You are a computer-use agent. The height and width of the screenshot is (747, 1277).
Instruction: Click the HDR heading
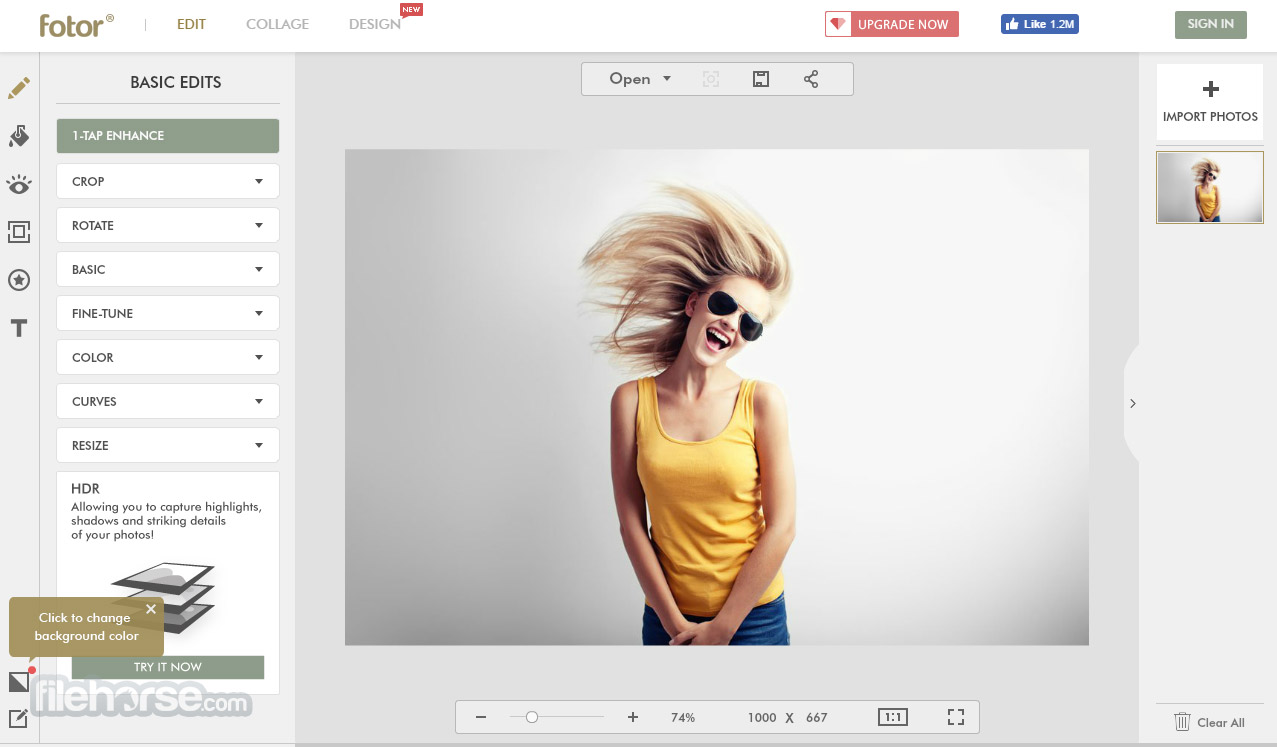tap(85, 489)
